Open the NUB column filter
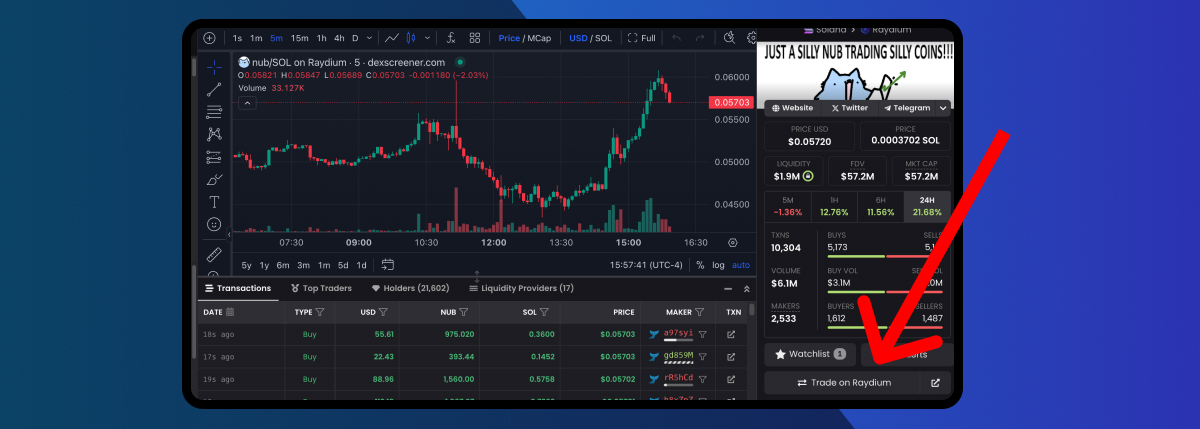 [465, 312]
